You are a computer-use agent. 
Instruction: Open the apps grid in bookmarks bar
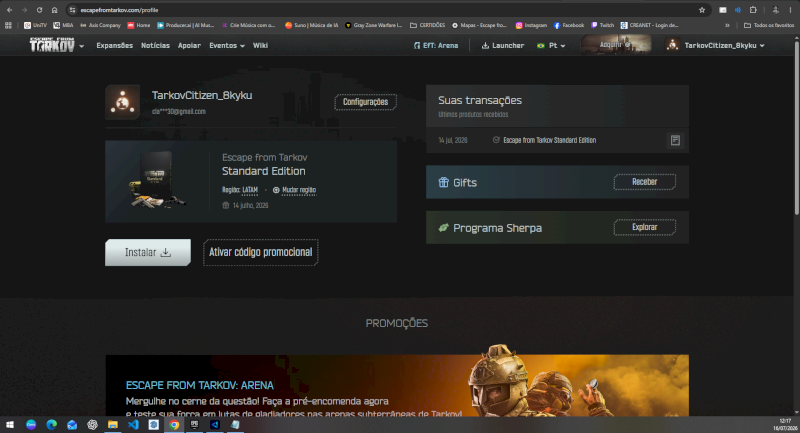point(8,25)
